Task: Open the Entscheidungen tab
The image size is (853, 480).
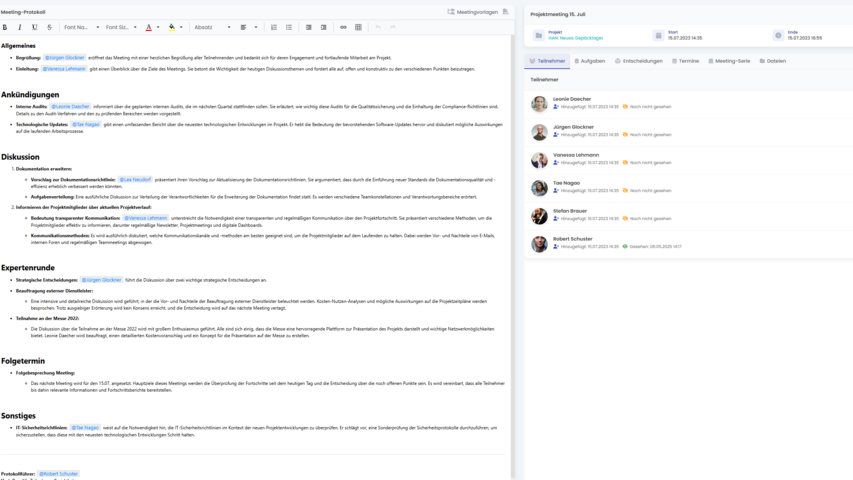Action: click(639, 61)
